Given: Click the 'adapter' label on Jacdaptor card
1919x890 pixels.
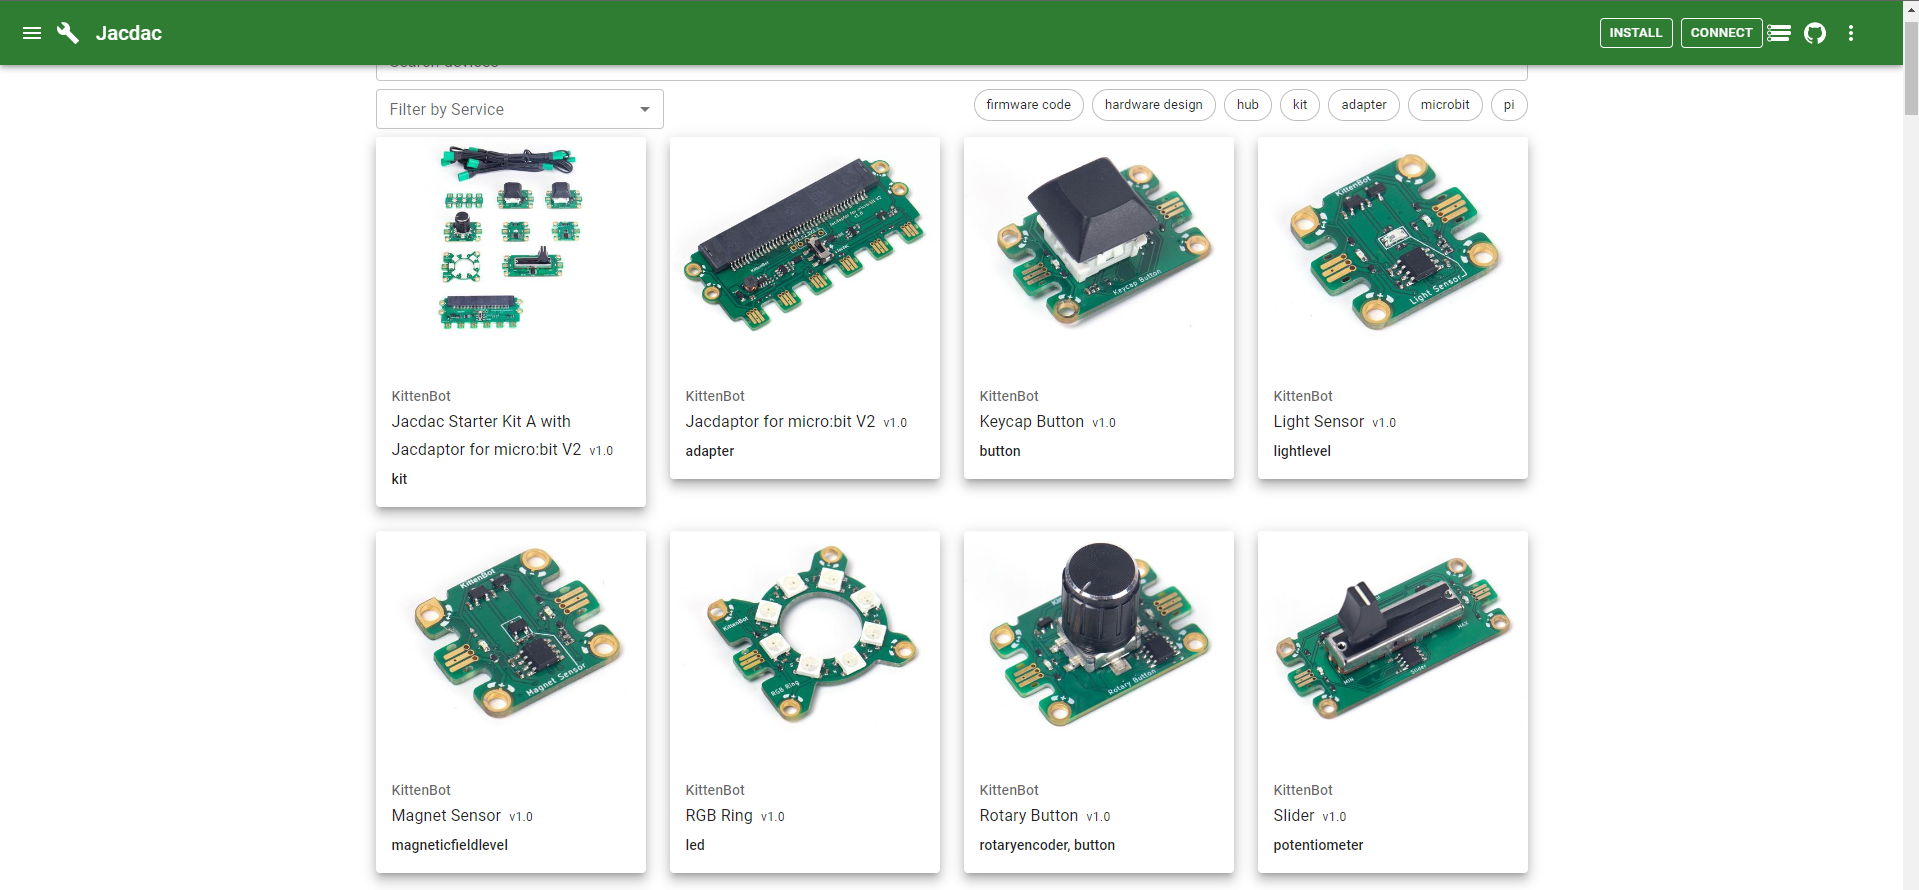Looking at the screenshot, I should click(x=710, y=451).
